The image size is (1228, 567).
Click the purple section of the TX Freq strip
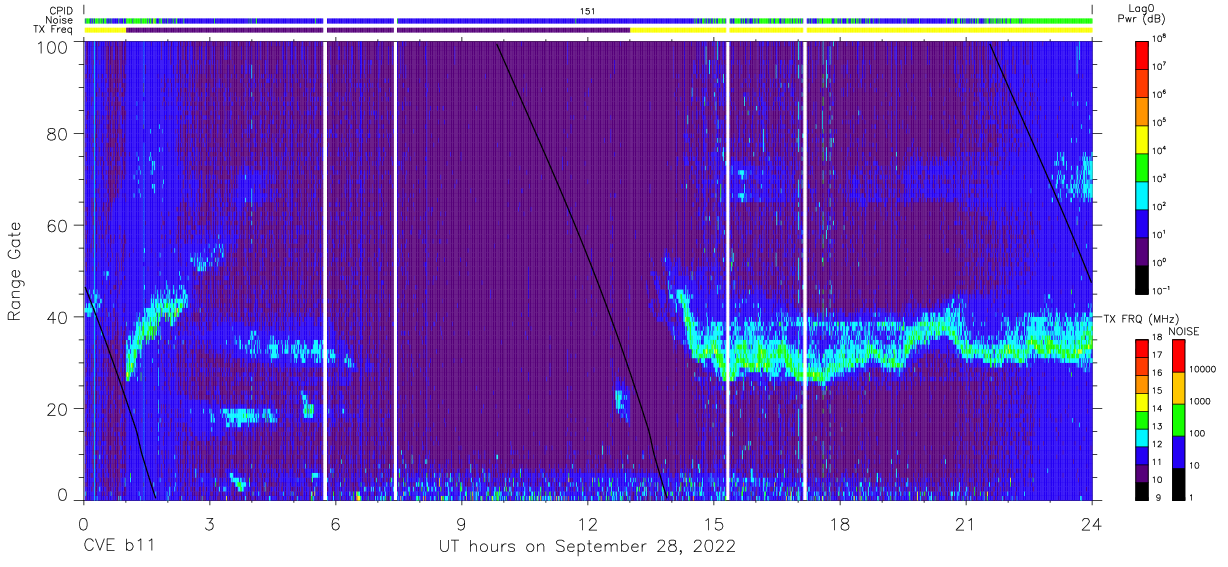click(x=378, y=30)
